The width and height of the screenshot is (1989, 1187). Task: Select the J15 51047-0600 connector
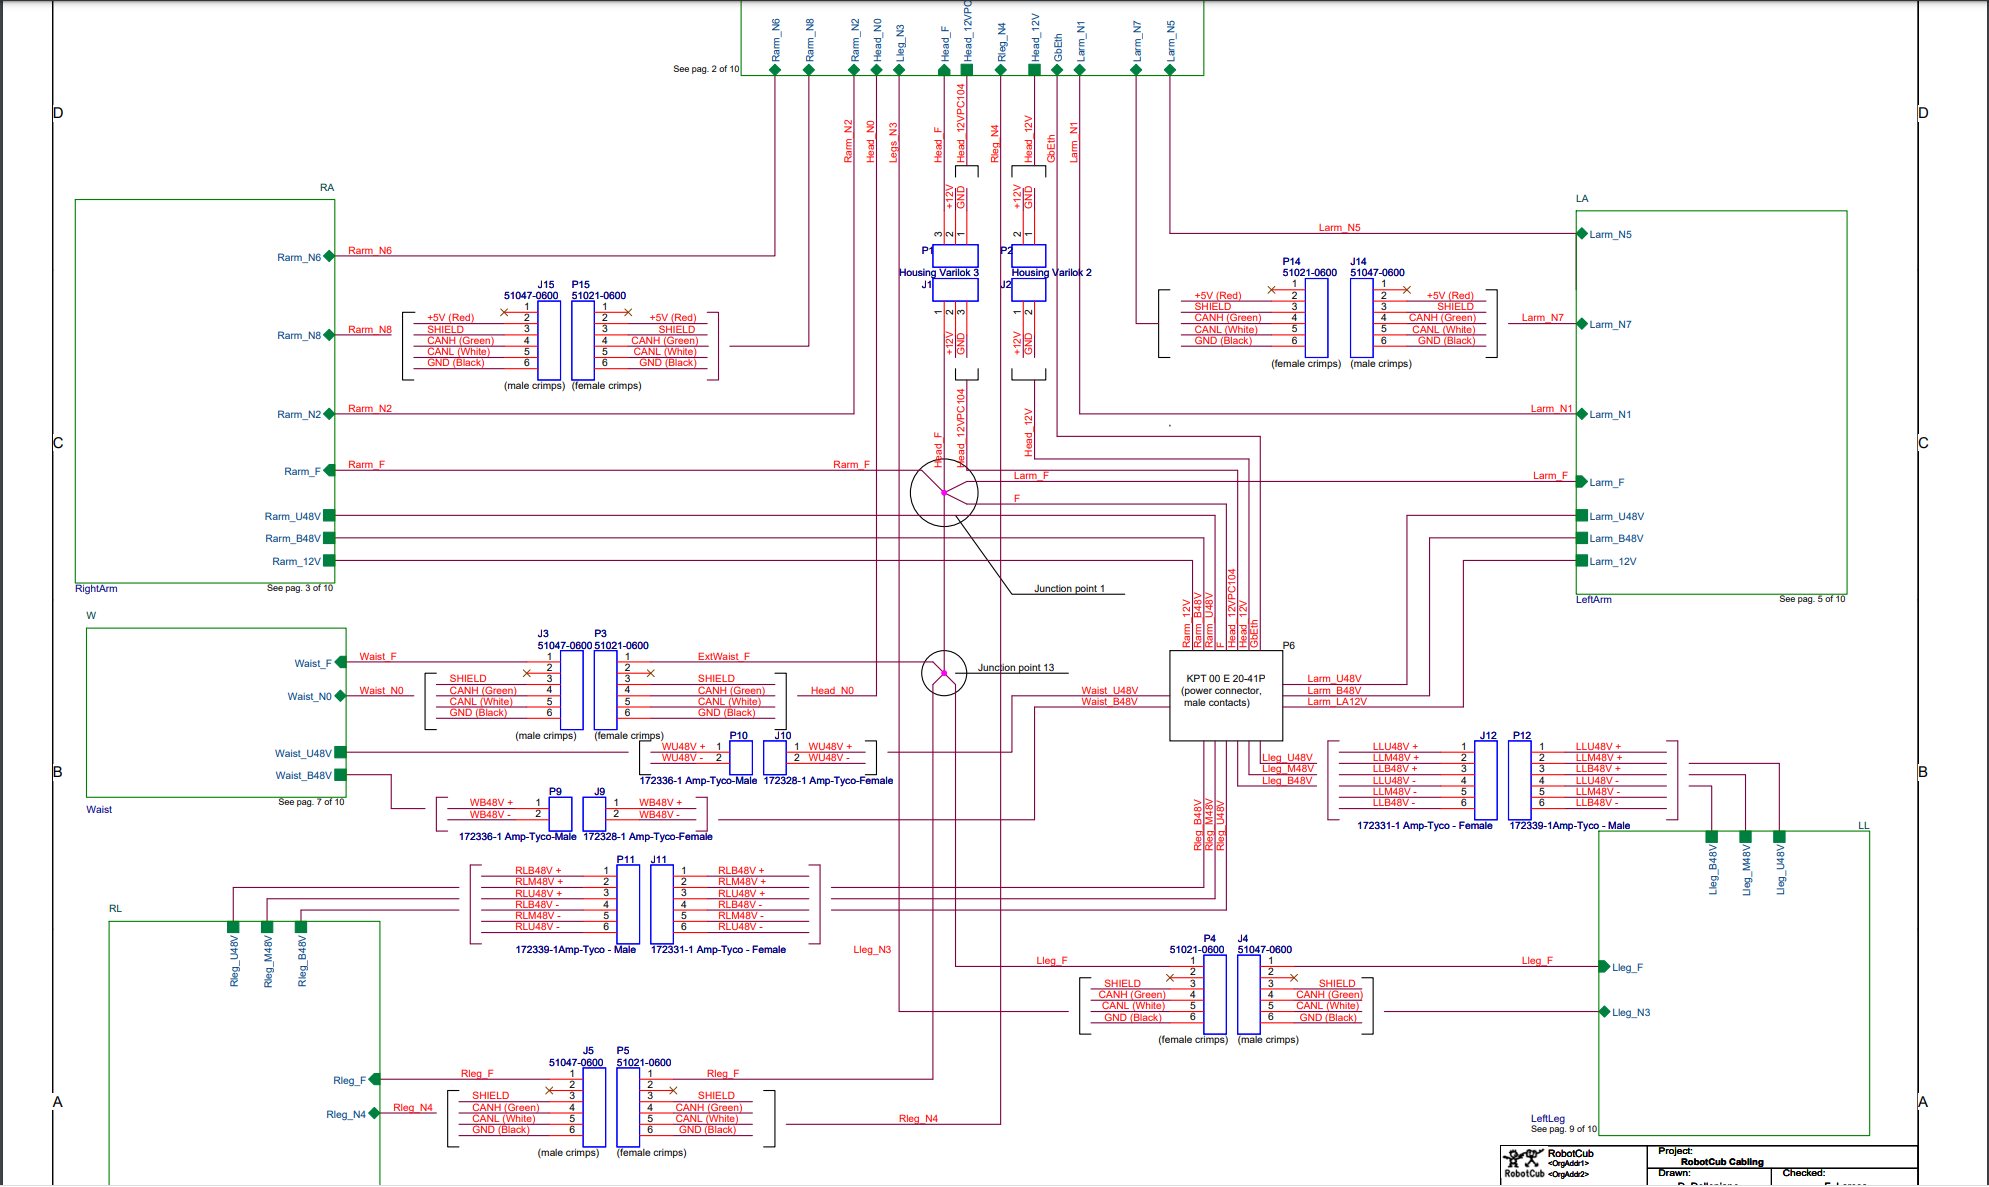549,340
